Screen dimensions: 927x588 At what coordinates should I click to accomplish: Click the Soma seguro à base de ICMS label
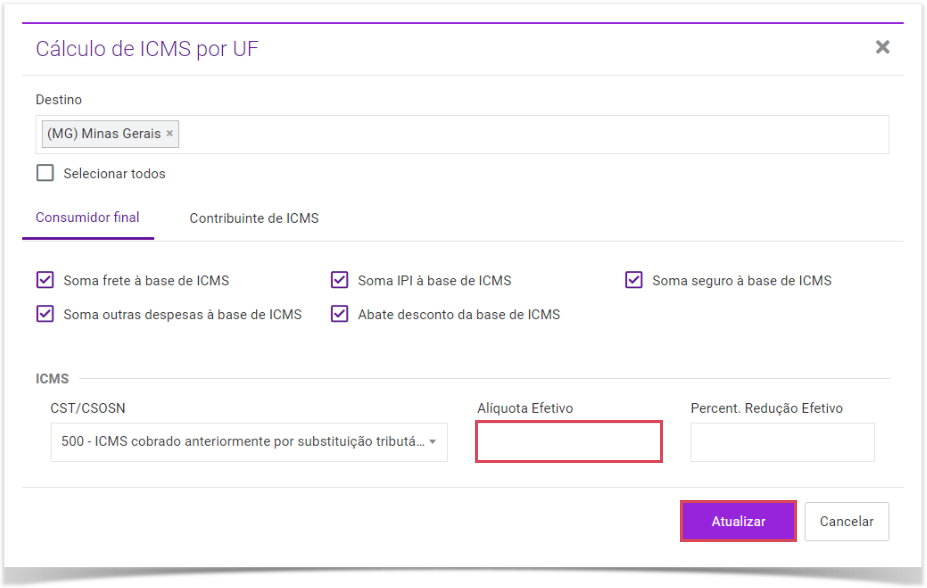(742, 281)
